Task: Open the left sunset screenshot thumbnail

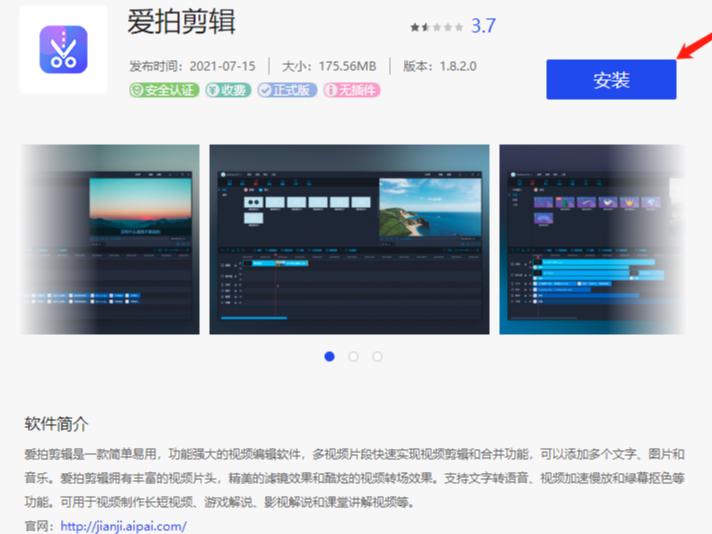Action: 109,239
